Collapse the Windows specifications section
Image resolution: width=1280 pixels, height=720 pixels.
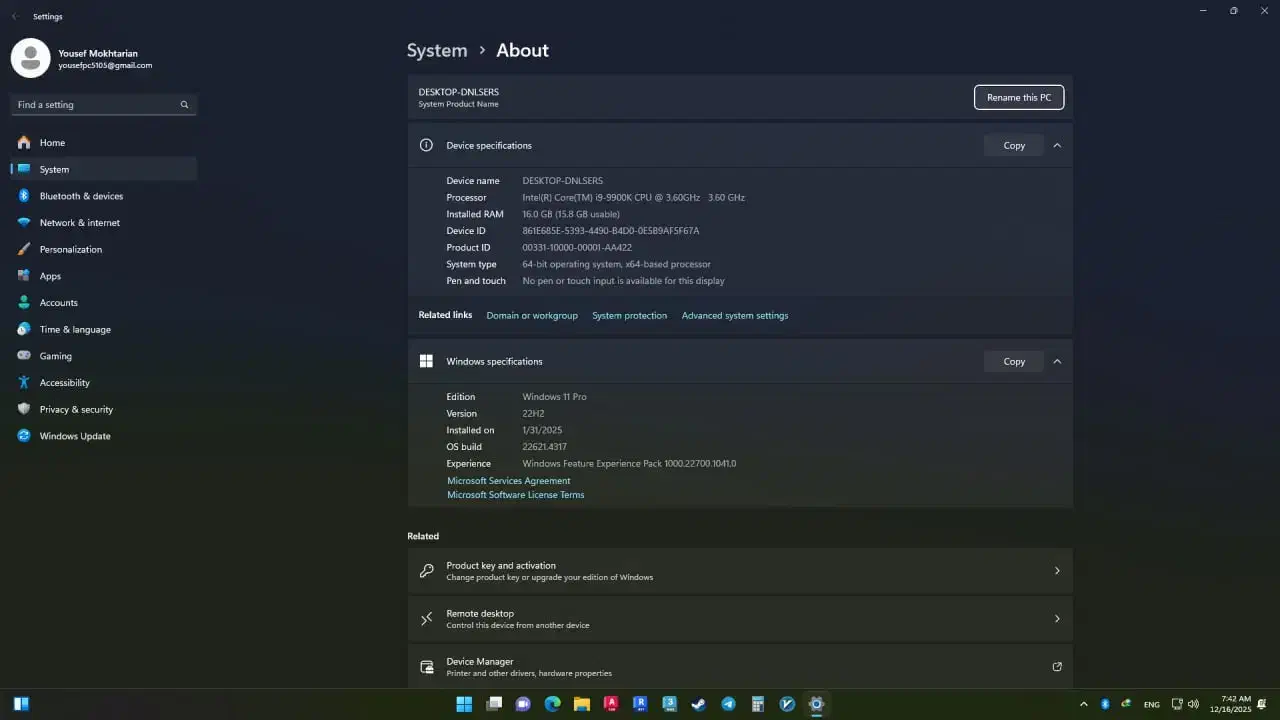click(x=1057, y=361)
